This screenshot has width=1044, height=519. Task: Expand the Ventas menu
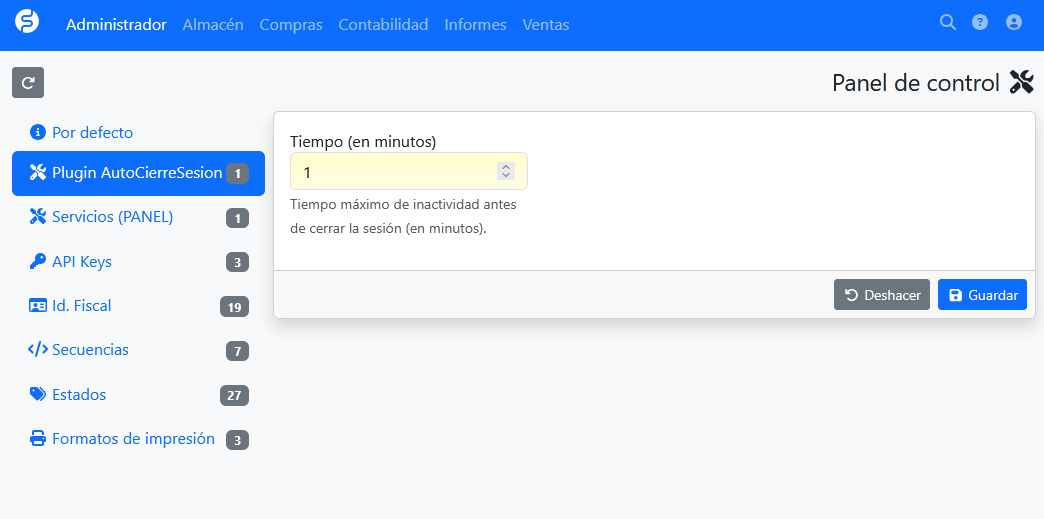(x=546, y=25)
